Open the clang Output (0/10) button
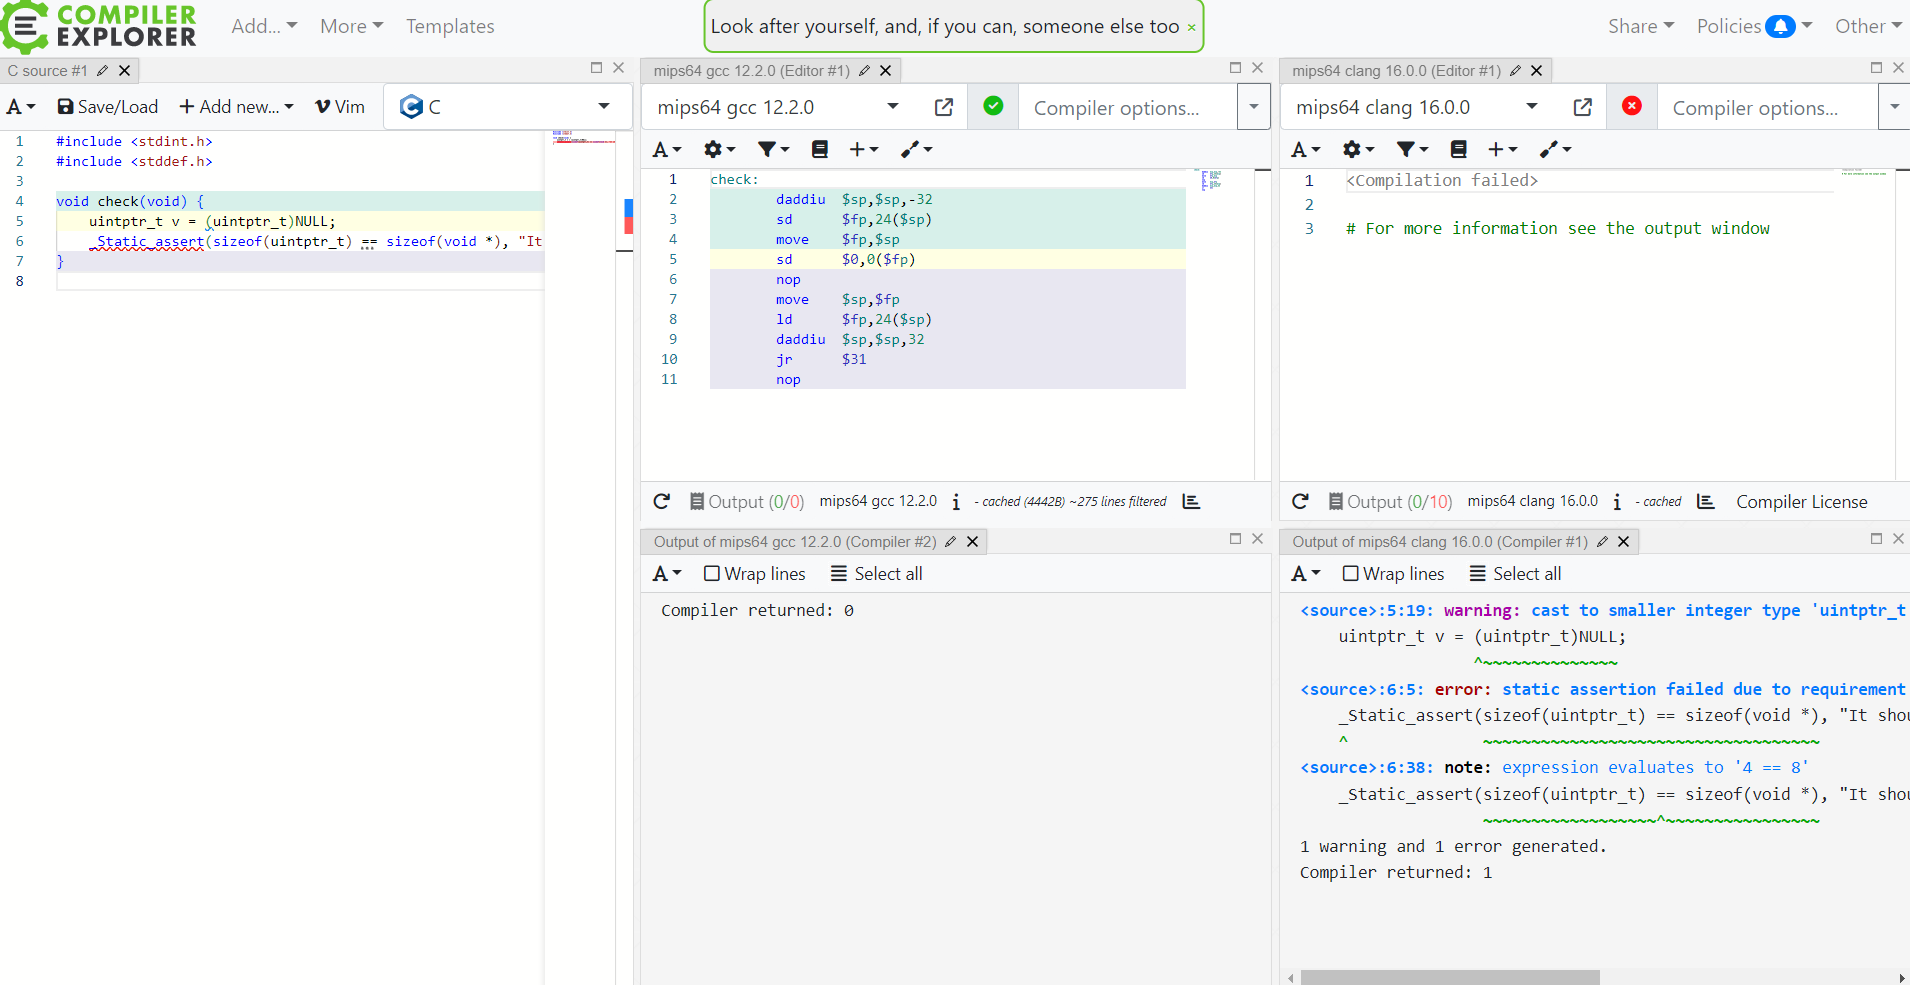This screenshot has height=985, width=1910. point(1390,502)
